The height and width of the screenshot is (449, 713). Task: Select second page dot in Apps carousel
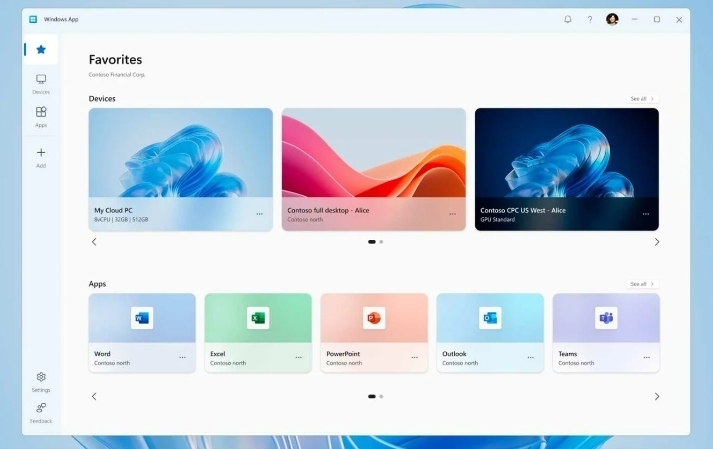(x=381, y=397)
